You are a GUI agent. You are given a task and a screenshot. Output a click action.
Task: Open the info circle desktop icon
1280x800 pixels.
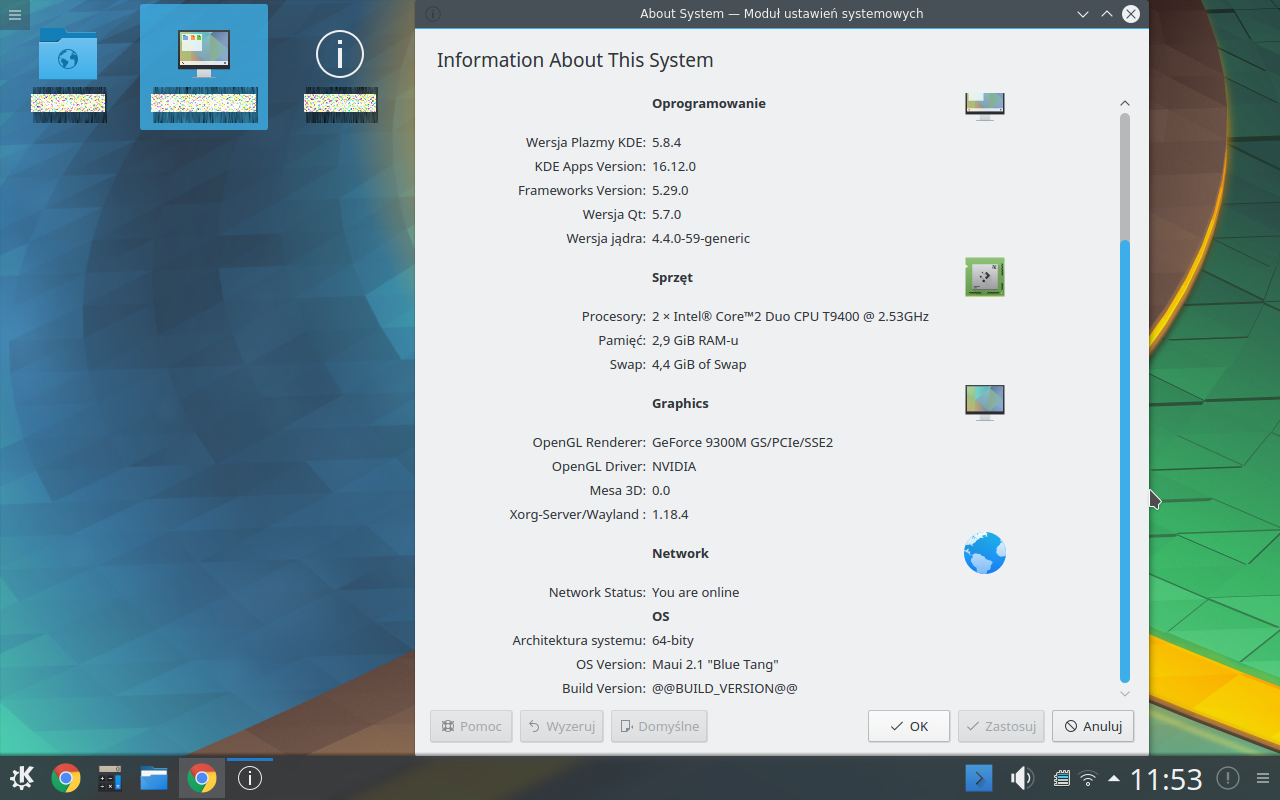340,55
